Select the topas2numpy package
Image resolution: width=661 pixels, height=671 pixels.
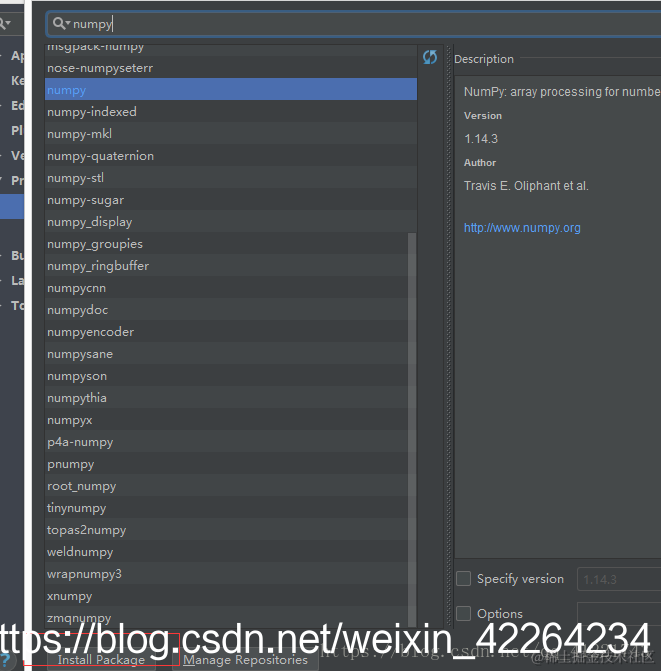click(x=226, y=530)
